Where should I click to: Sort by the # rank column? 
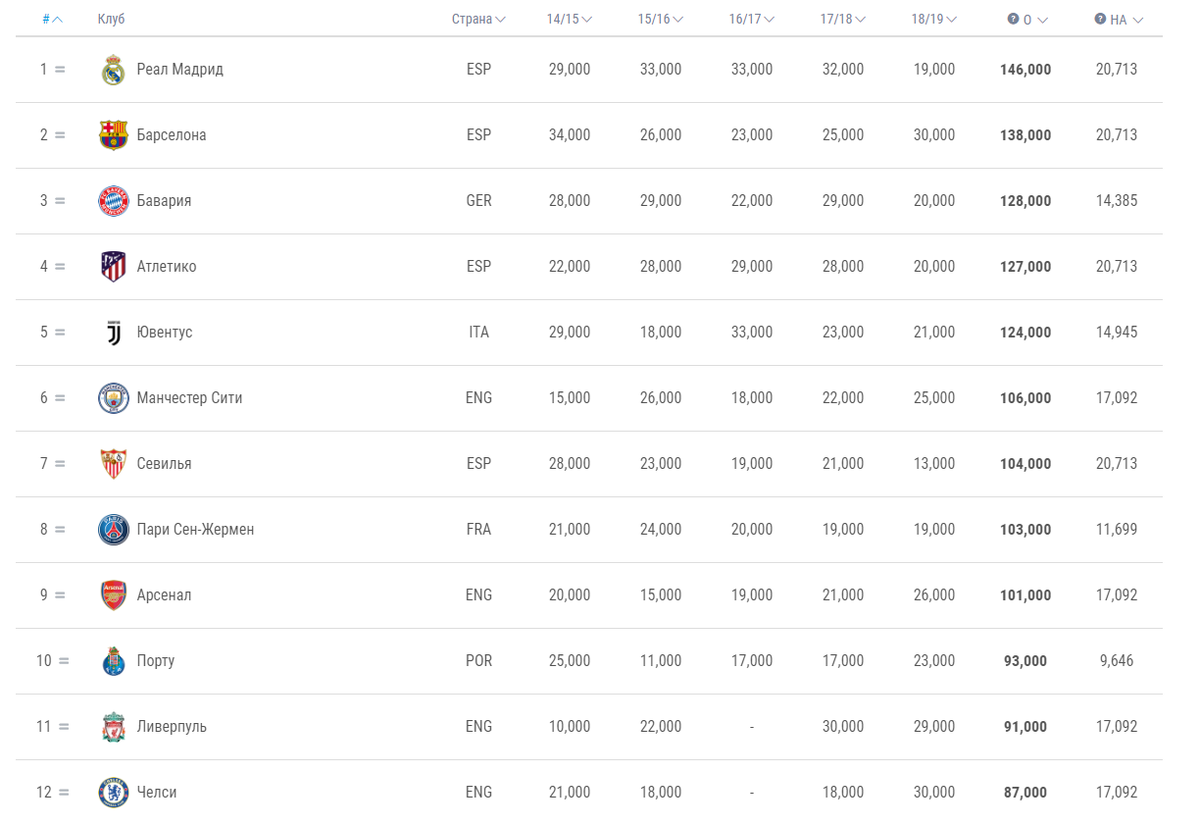click(52, 19)
